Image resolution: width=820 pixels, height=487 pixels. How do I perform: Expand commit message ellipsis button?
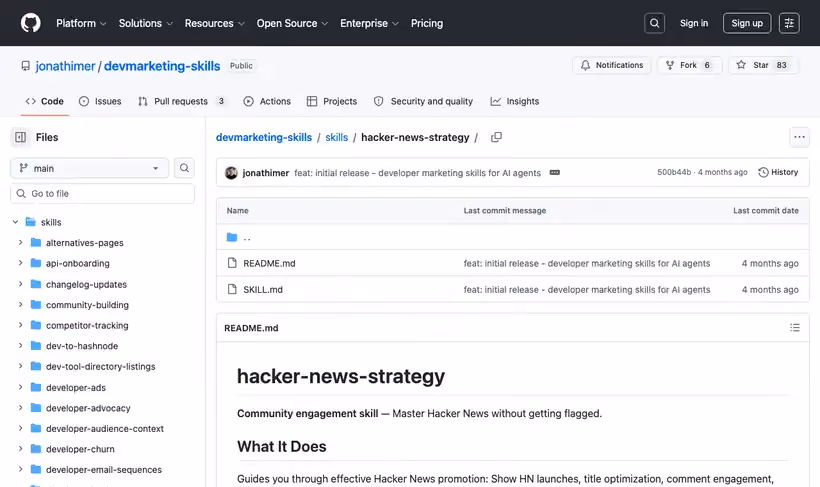coord(555,173)
